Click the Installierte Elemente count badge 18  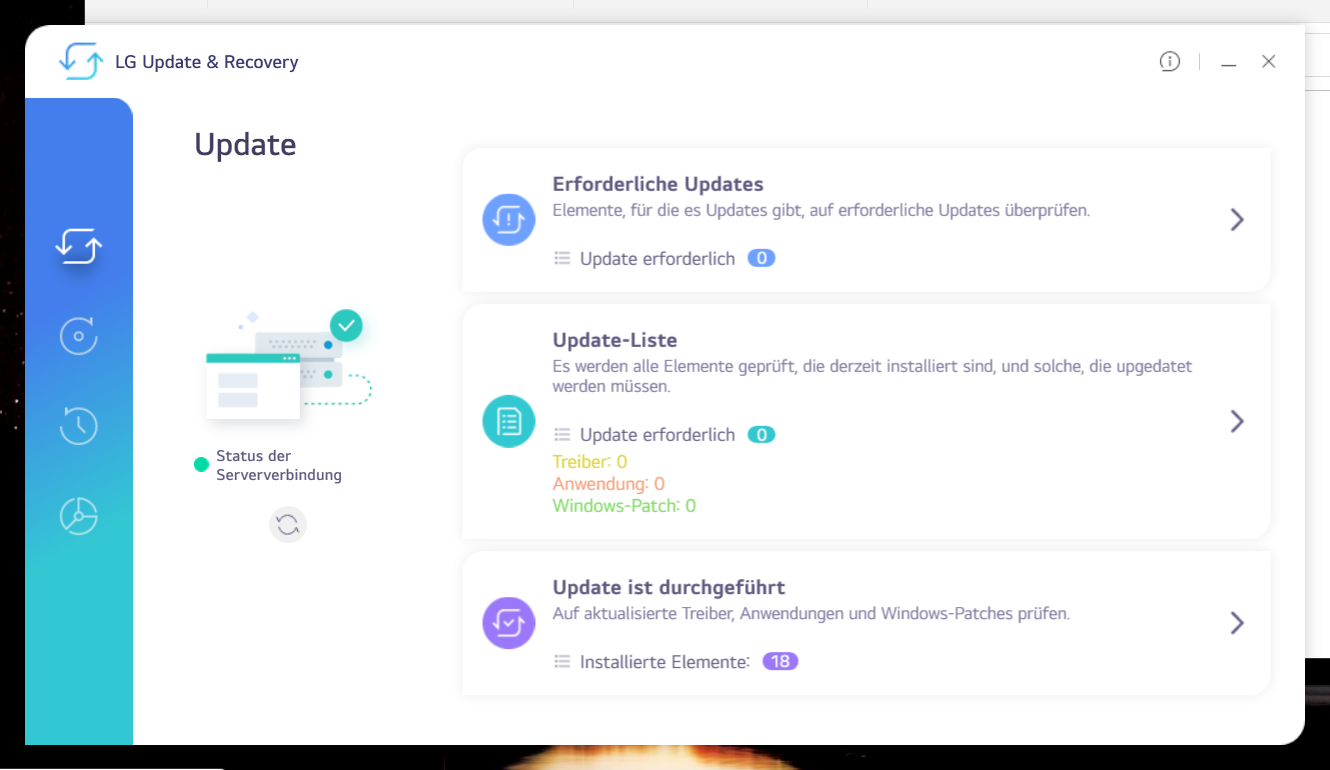[x=780, y=661]
